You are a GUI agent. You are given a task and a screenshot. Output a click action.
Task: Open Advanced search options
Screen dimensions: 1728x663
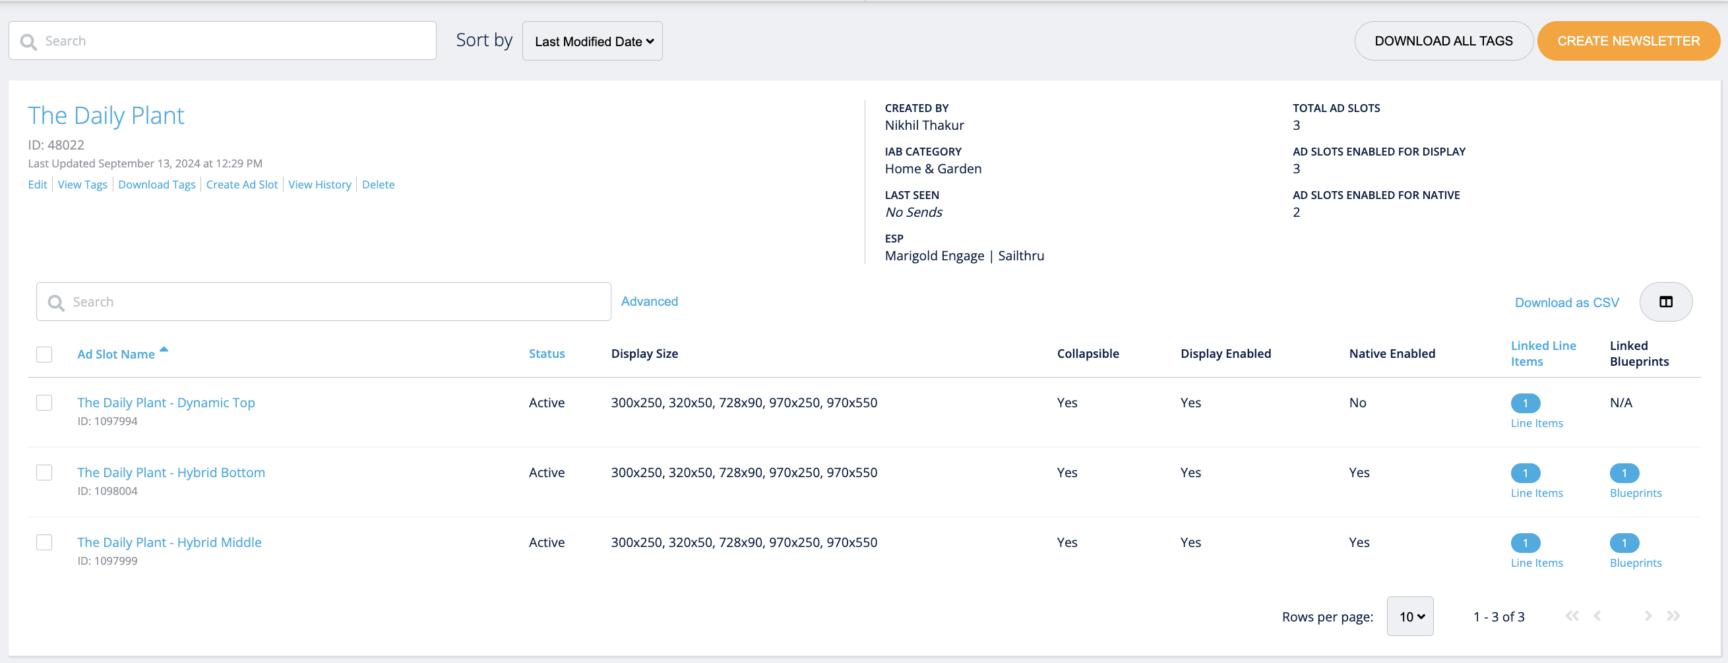pyautogui.click(x=649, y=301)
